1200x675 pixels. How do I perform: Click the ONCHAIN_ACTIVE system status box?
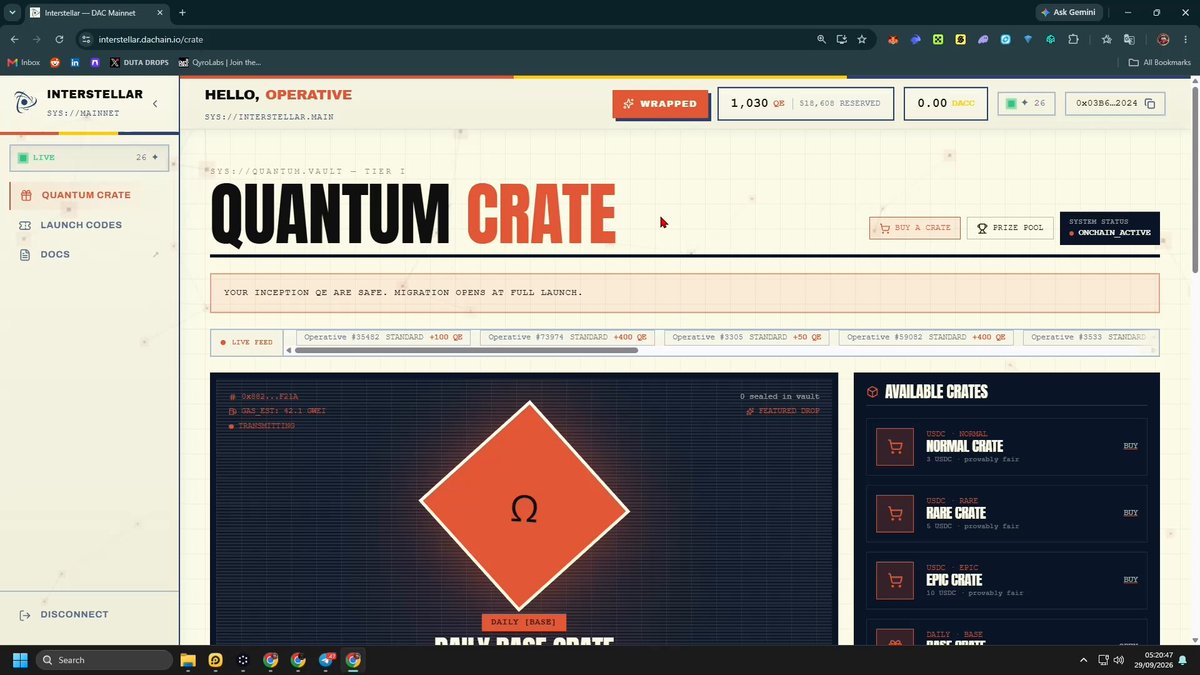(1110, 227)
